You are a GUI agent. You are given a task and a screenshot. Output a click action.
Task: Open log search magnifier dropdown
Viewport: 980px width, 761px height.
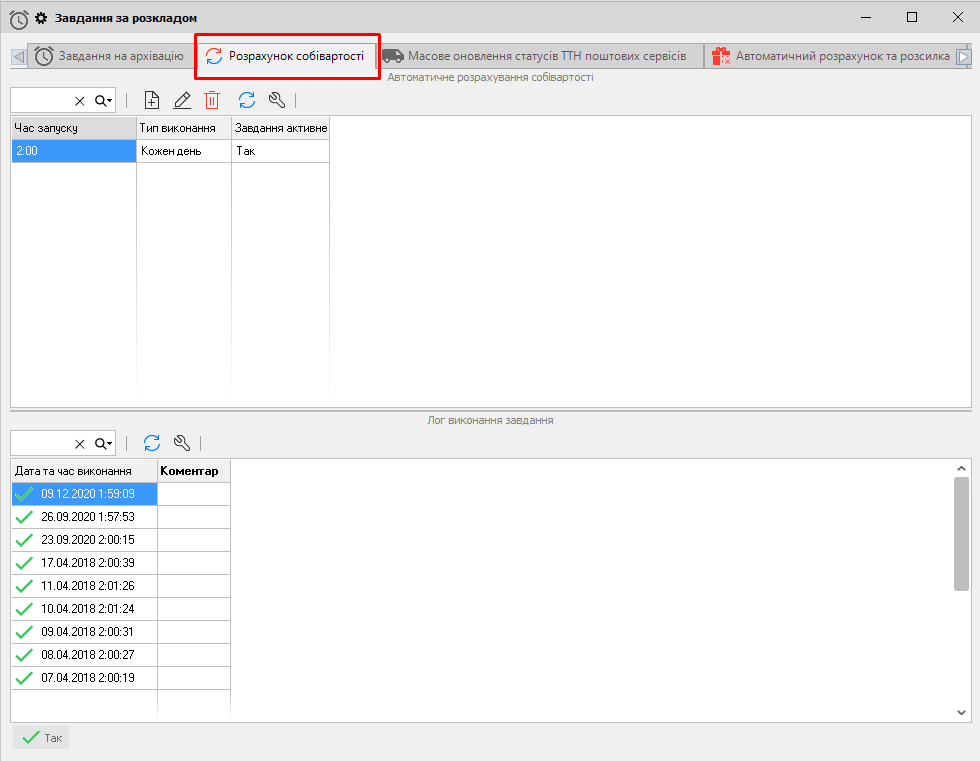[x=104, y=444]
